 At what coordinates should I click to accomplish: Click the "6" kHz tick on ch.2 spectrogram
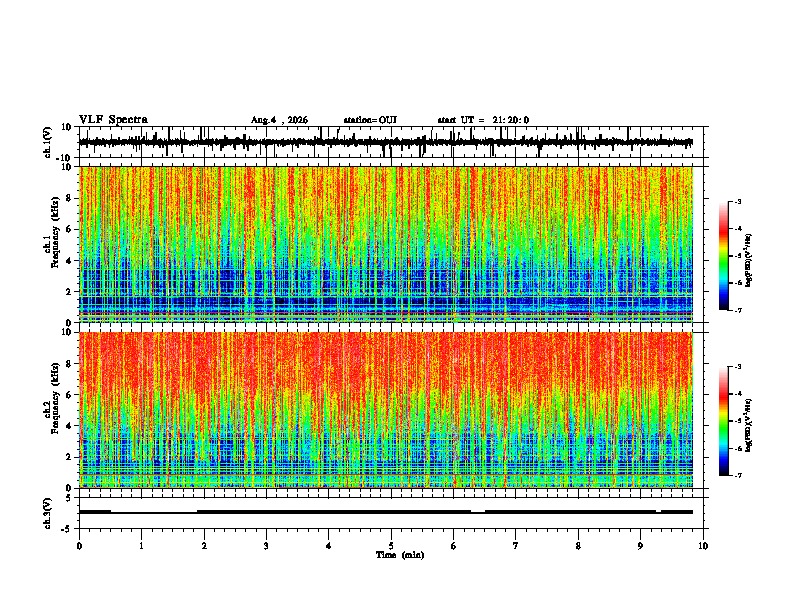click(x=69, y=395)
